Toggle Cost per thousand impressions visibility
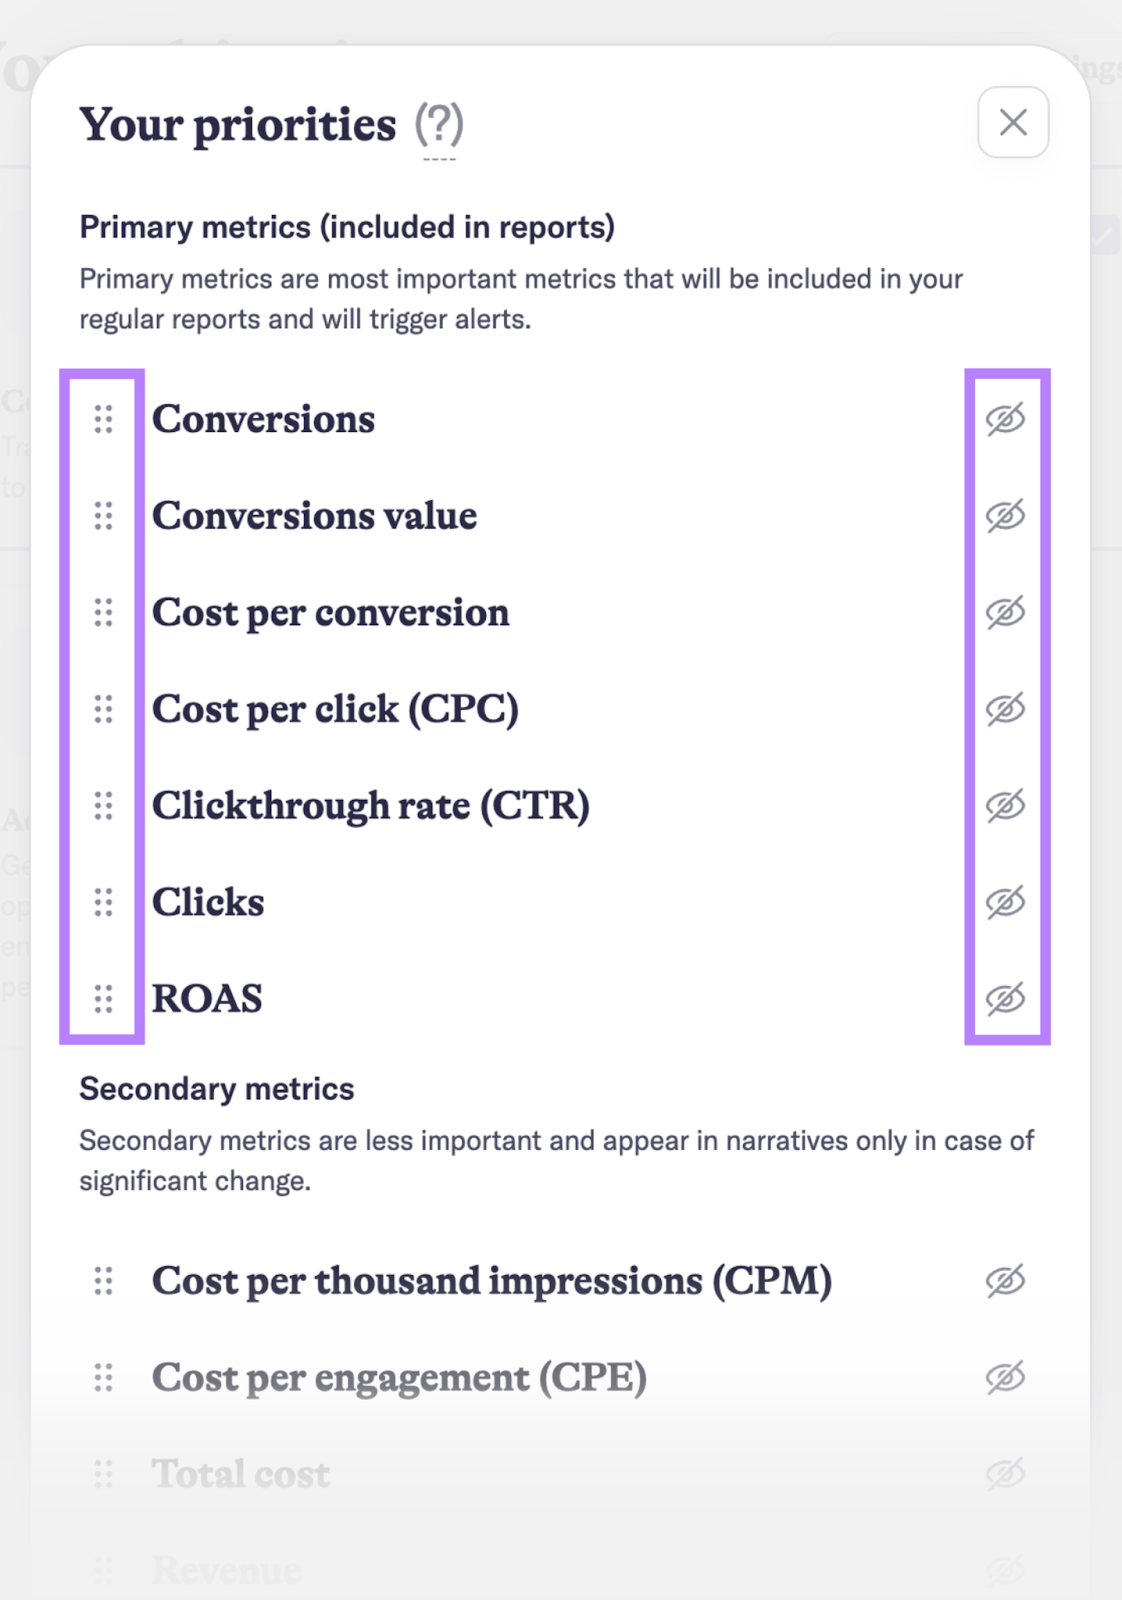This screenshot has width=1122, height=1600. point(1005,1281)
